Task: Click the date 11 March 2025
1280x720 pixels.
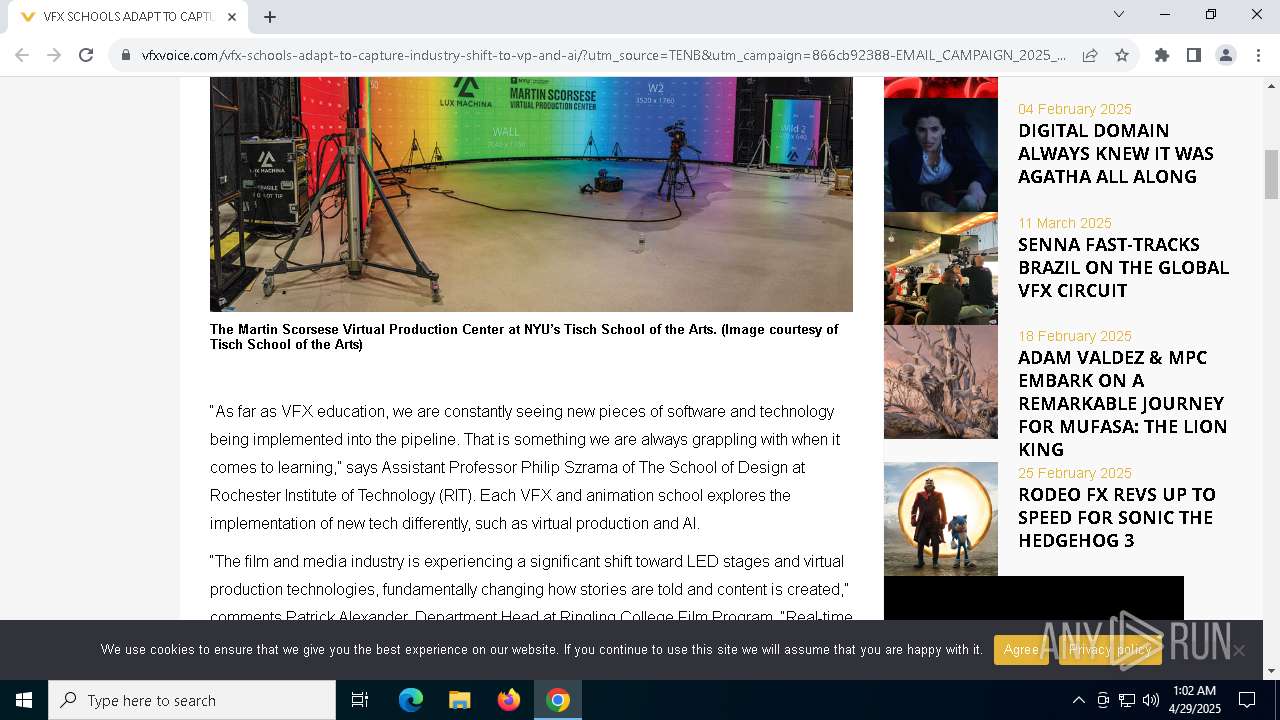Action: (x=1065, y=223)
